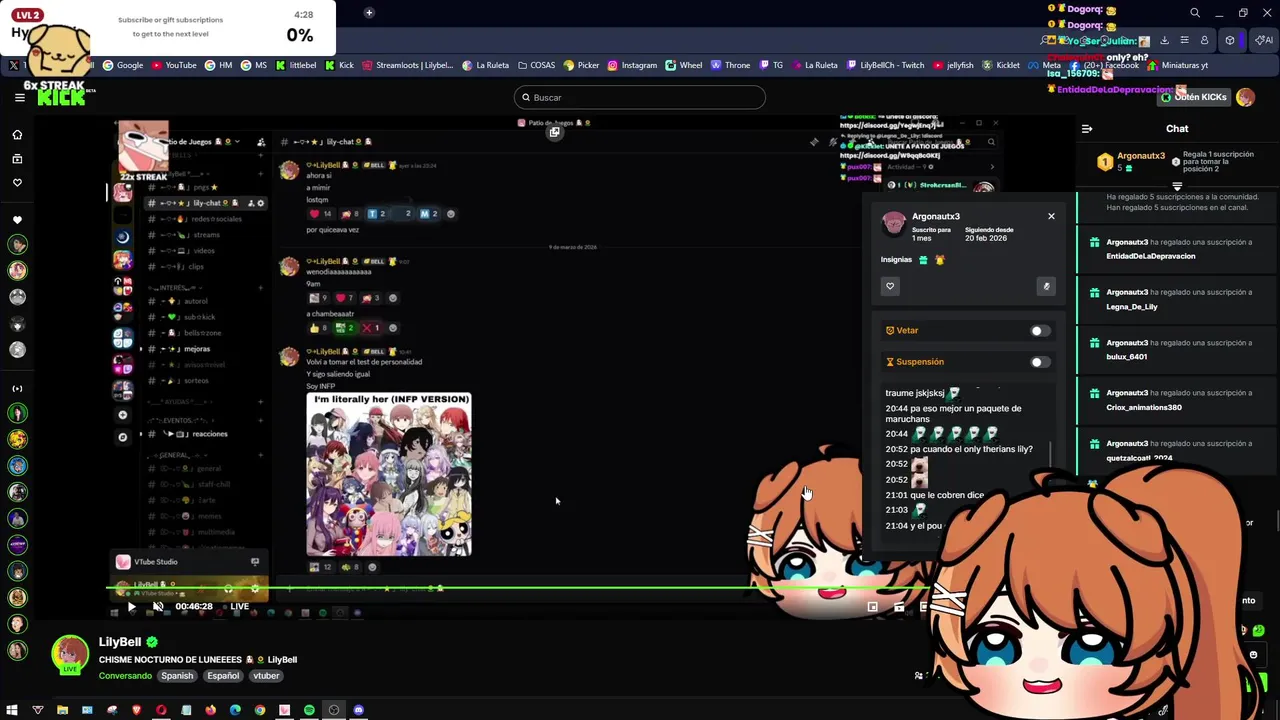Open Discord search magnifier icon
This screenshot has height=720, width=1280.
tap(991, 142)
